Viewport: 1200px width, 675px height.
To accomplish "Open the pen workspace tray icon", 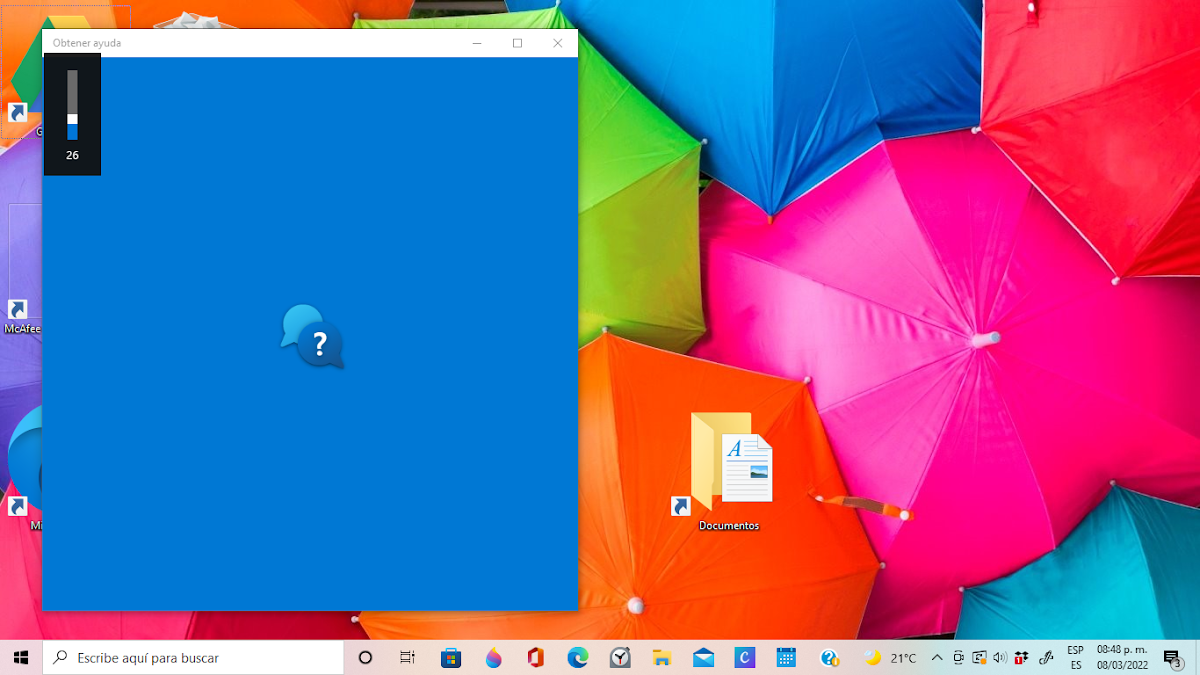I will (x=1047, y=657).
